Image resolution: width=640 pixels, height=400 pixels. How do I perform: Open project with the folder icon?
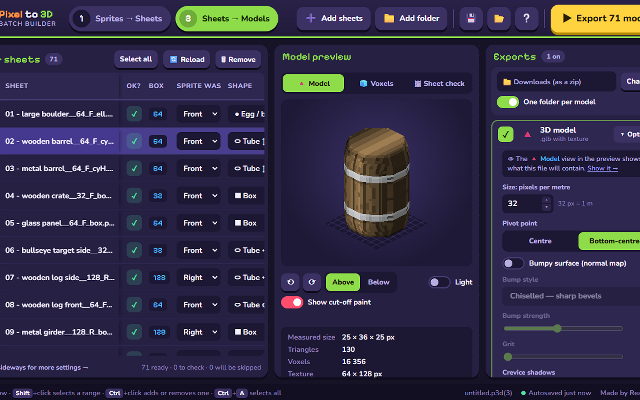(499, 18)
